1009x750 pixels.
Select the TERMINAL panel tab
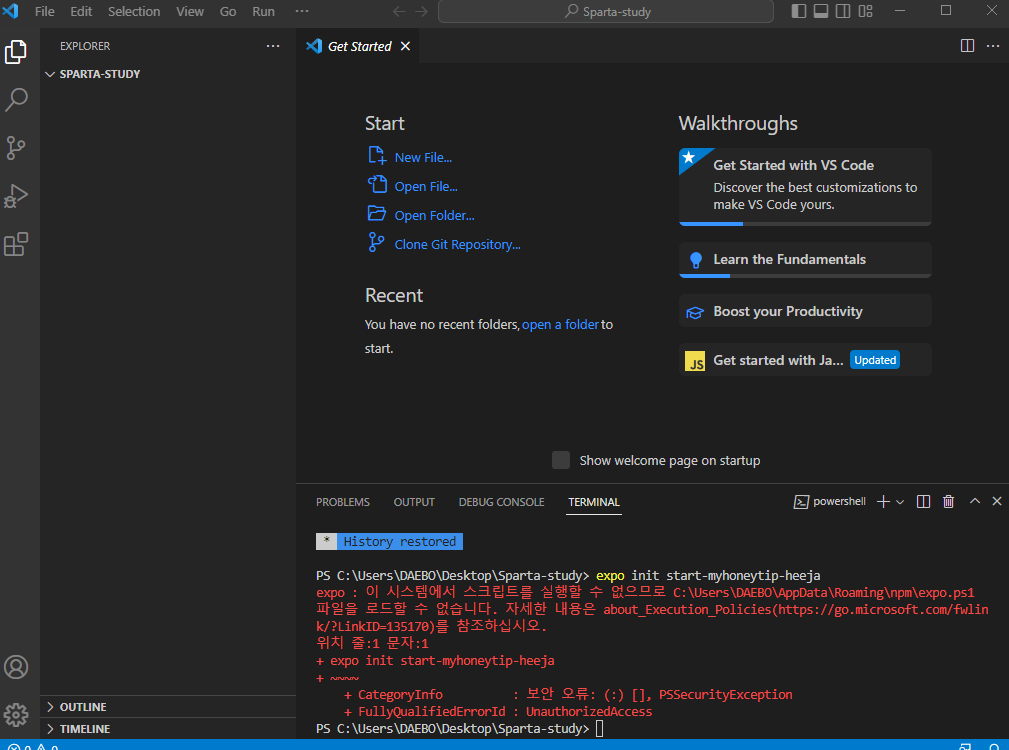(x=594, y=502)
